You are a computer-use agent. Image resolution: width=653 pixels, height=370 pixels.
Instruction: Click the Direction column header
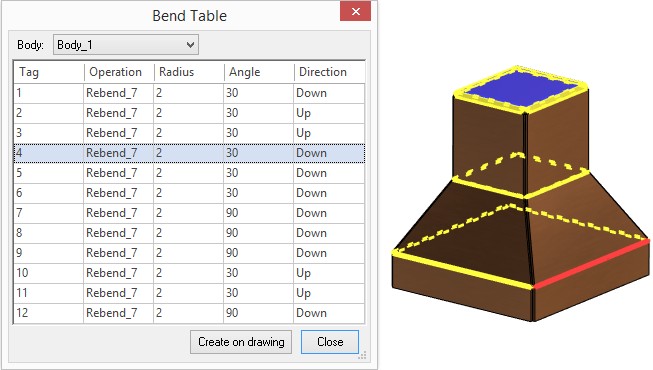tap(329, 72)
